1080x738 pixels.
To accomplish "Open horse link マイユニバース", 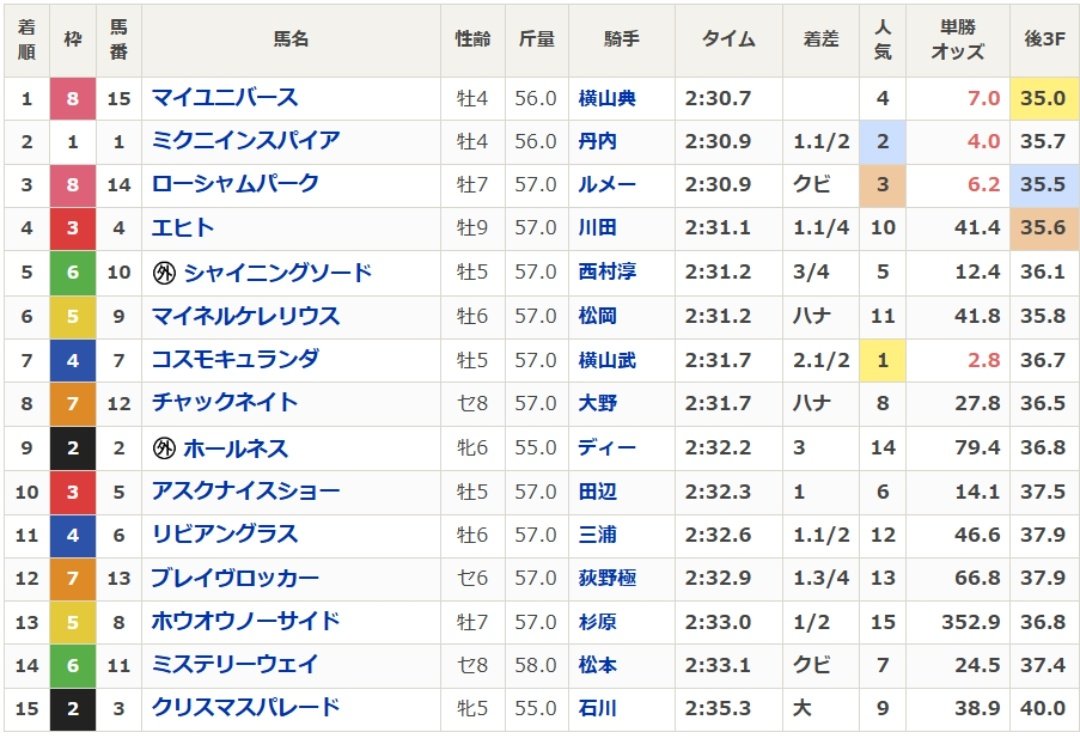I will [x=225, y=98].
